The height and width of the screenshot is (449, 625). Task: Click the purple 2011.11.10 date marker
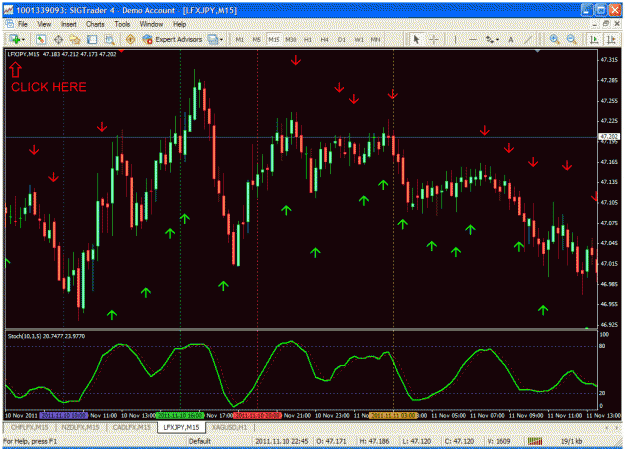point(63,416)
